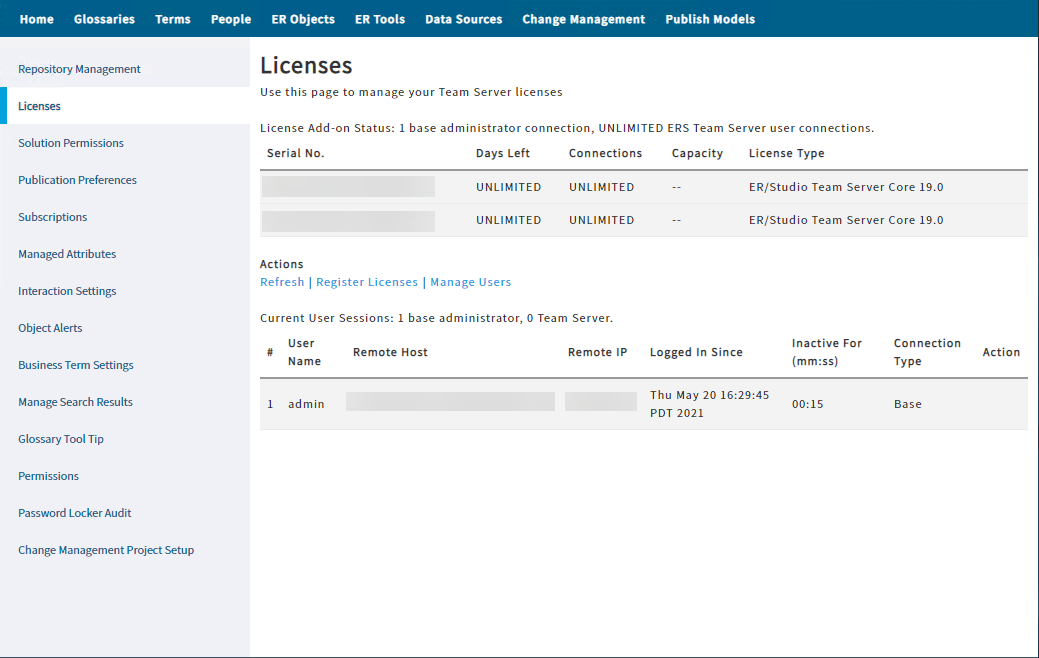Open the Change Management menu
This screenshot has height=658, width=1039.
[x=583, y=19]
